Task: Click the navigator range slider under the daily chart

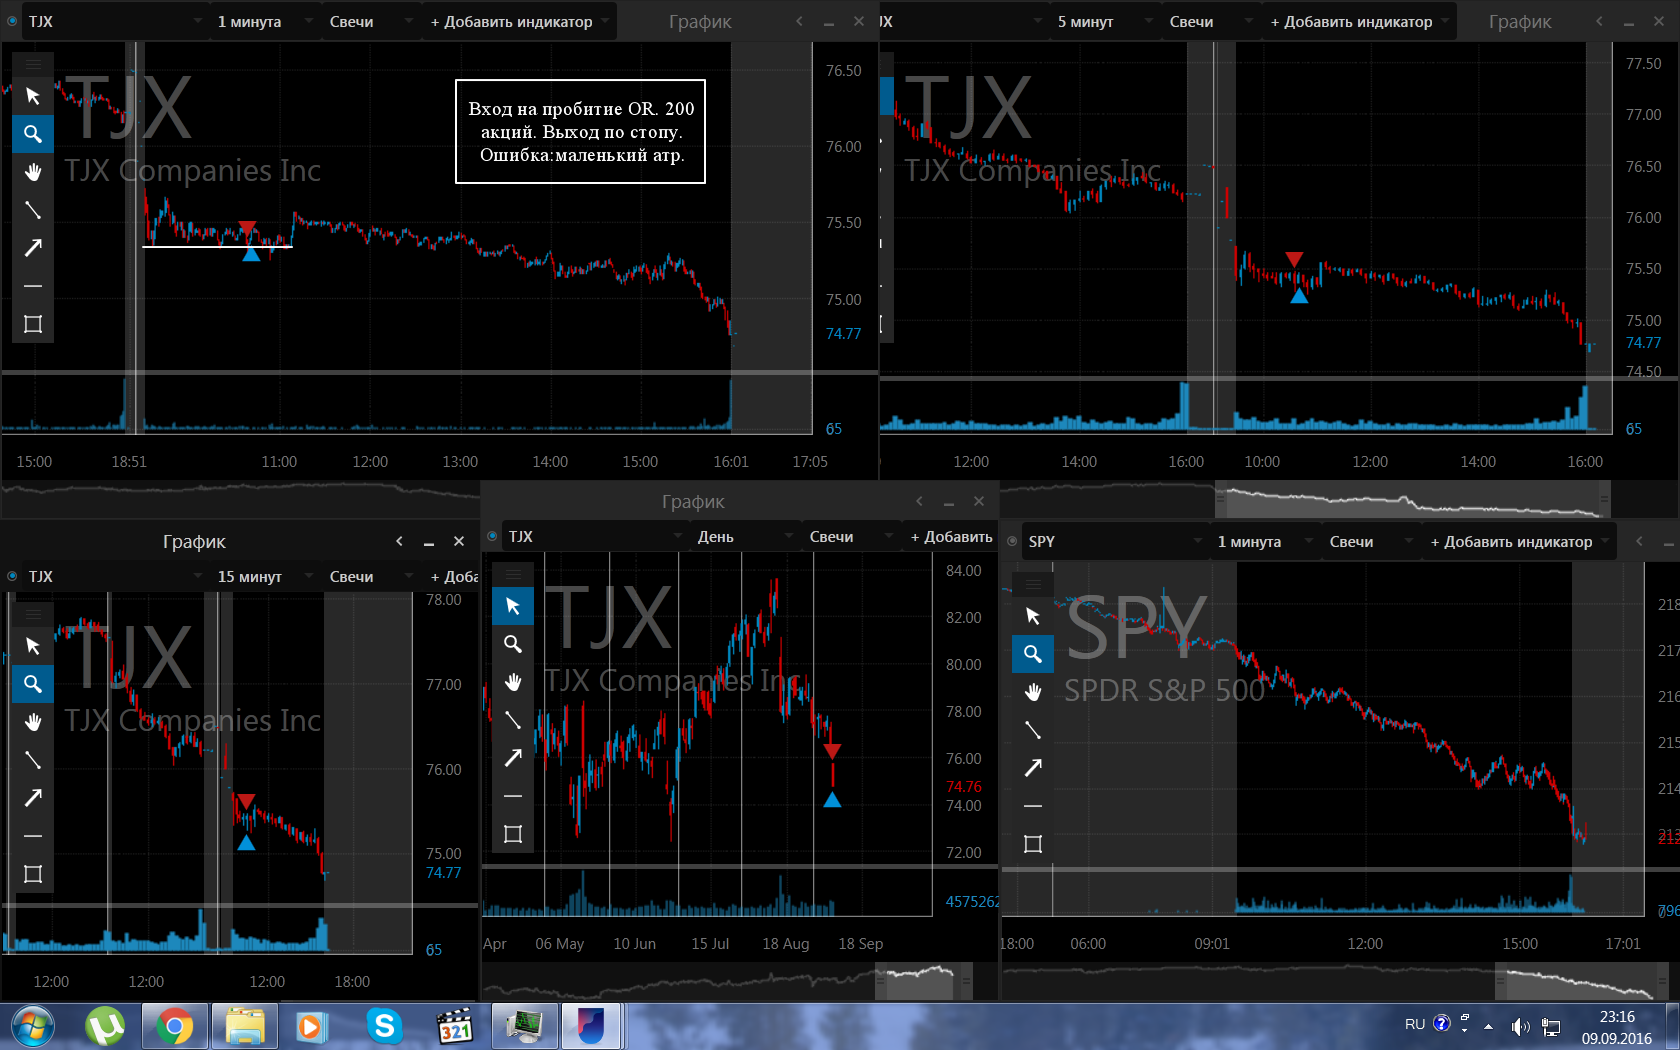Action: click(x=923, y=980)
